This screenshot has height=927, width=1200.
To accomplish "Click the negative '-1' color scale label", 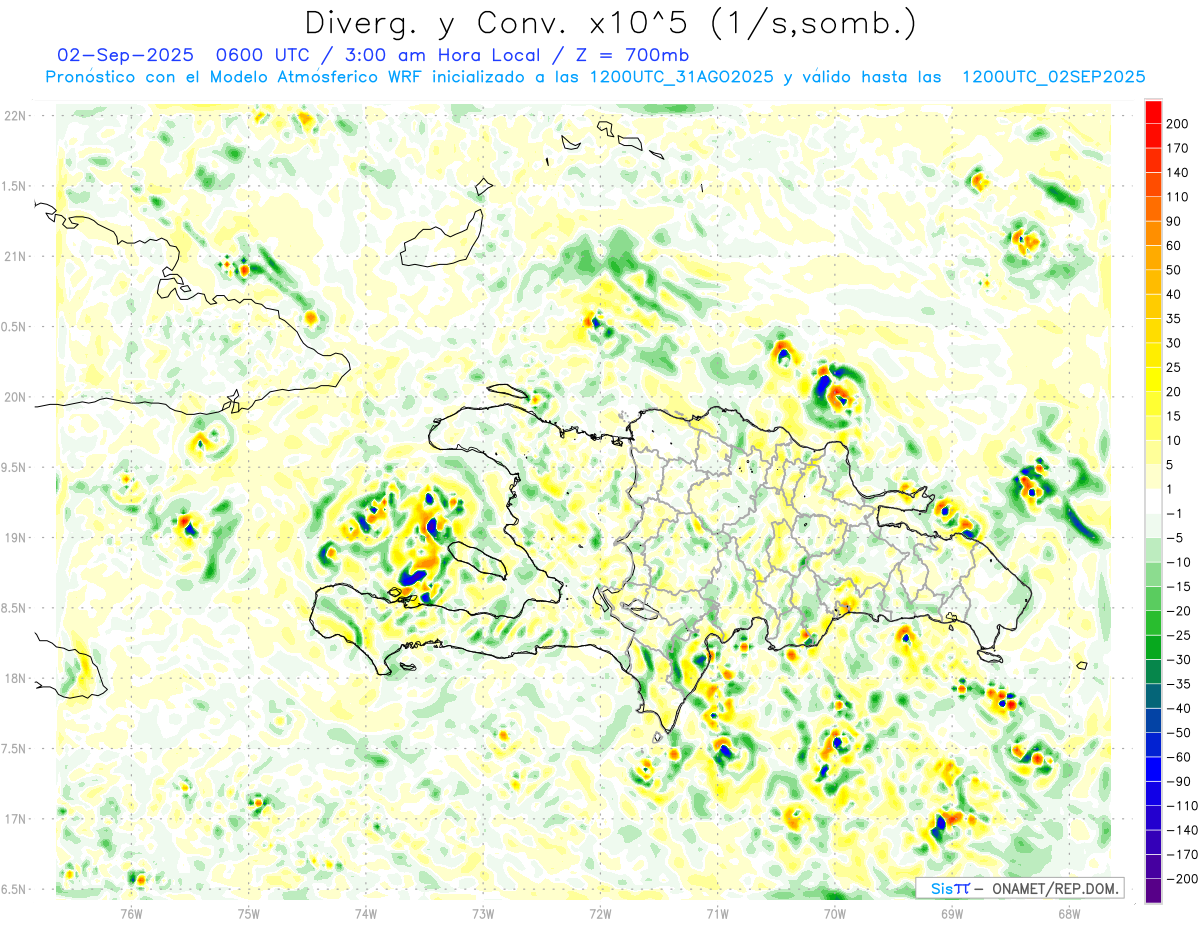I will (1176, 513).
